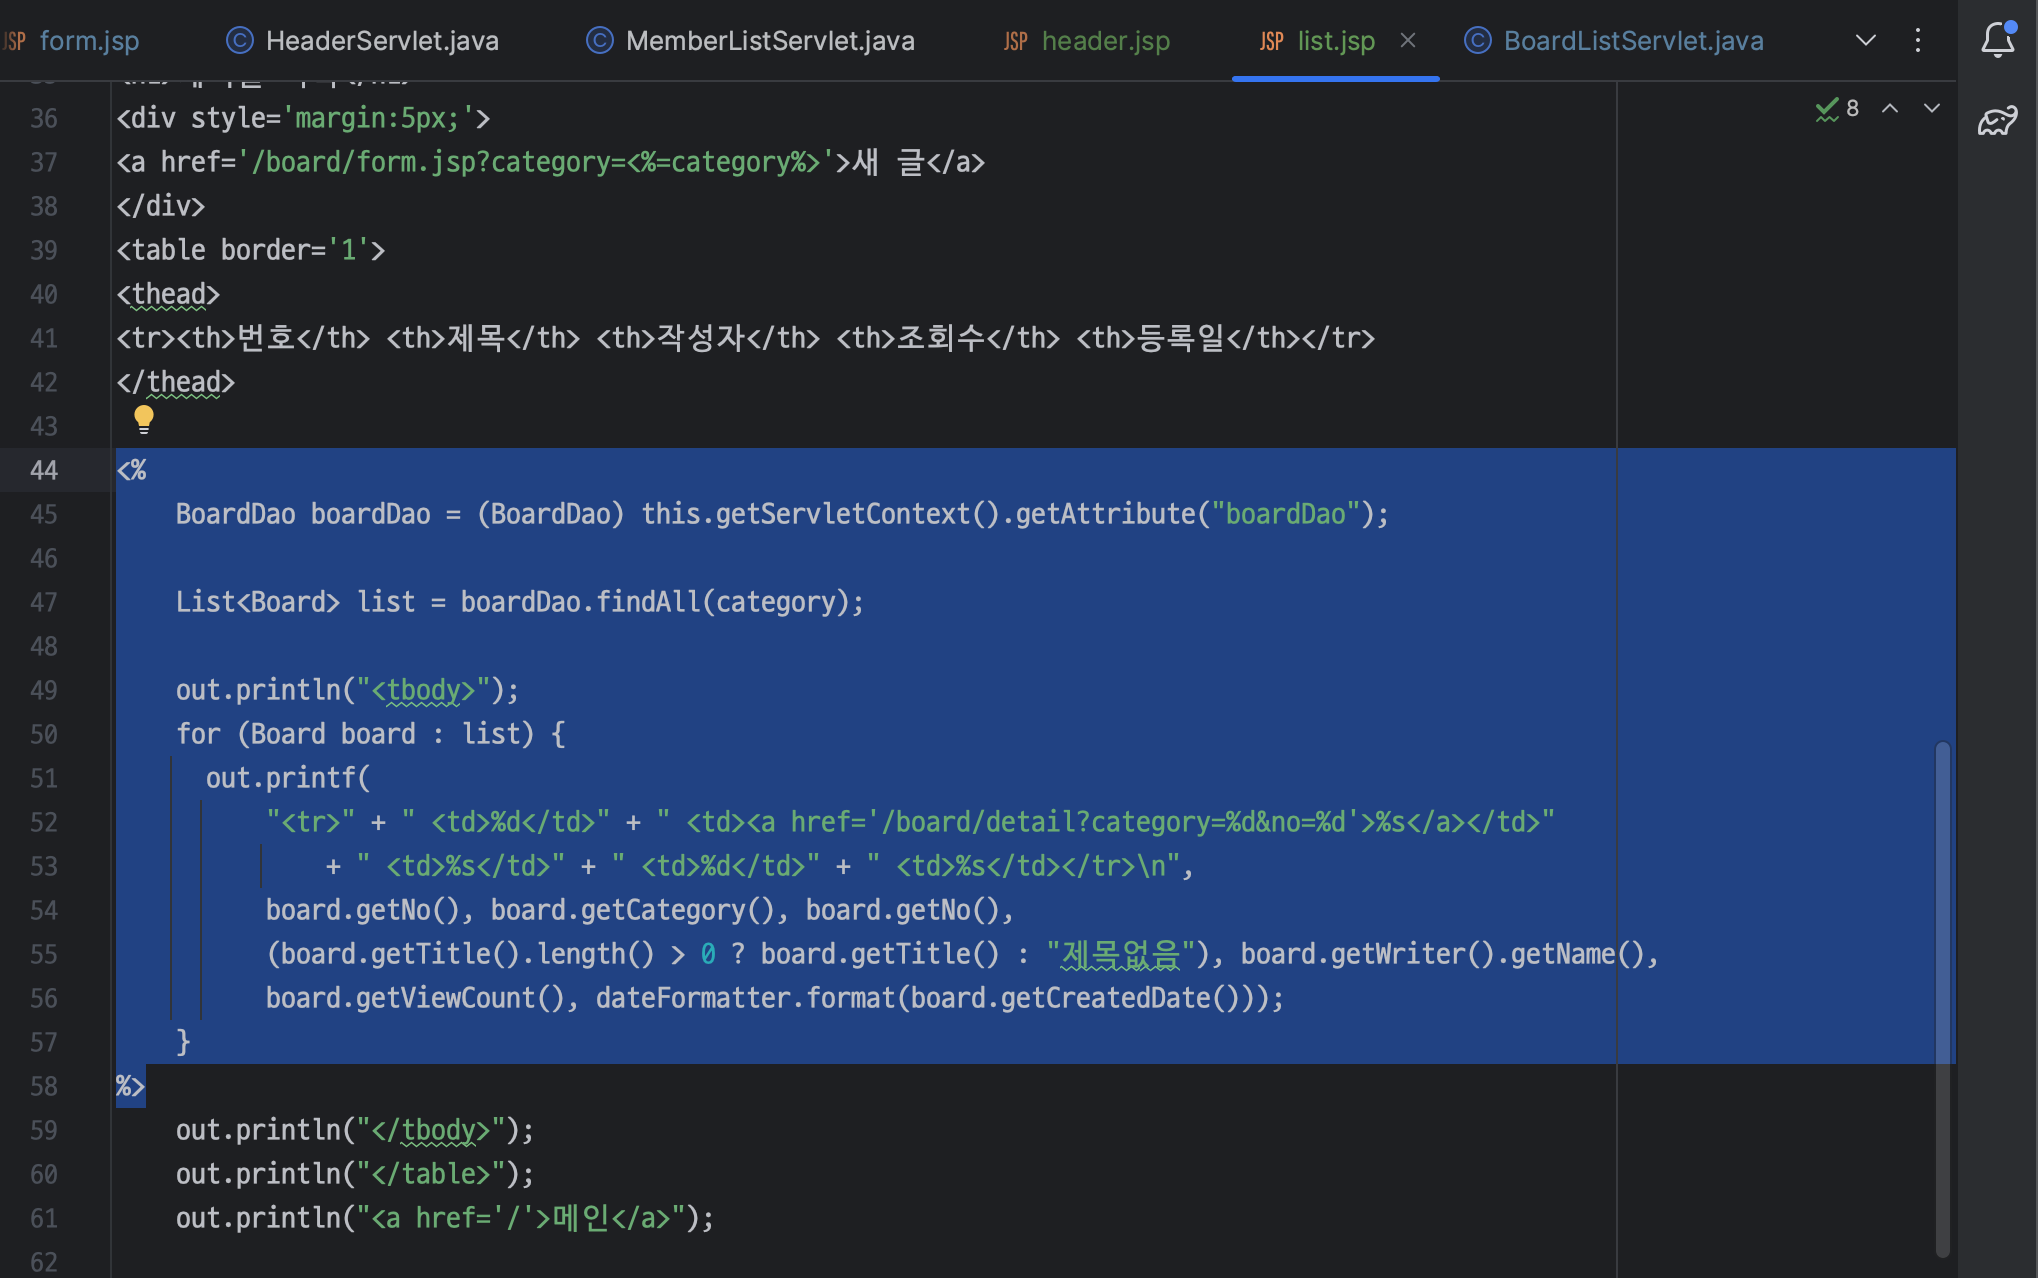Image resolution: width=2038 pixels, height=1278 pixels.
Task: Place cursor in the findAll(category) line
Action: point(648,602)
